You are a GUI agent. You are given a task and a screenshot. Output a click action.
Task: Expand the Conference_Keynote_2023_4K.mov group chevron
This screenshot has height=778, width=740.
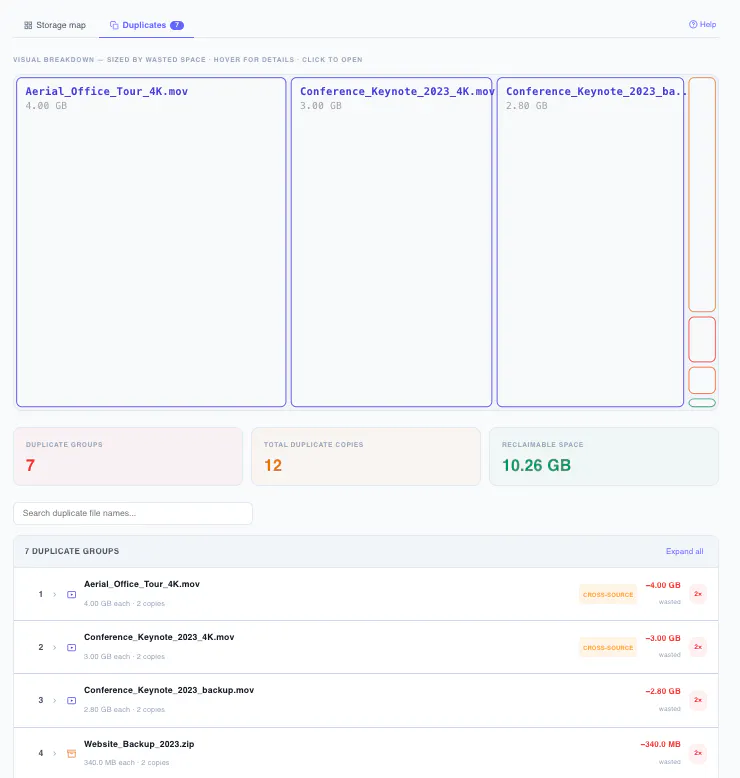pos(55,648)
